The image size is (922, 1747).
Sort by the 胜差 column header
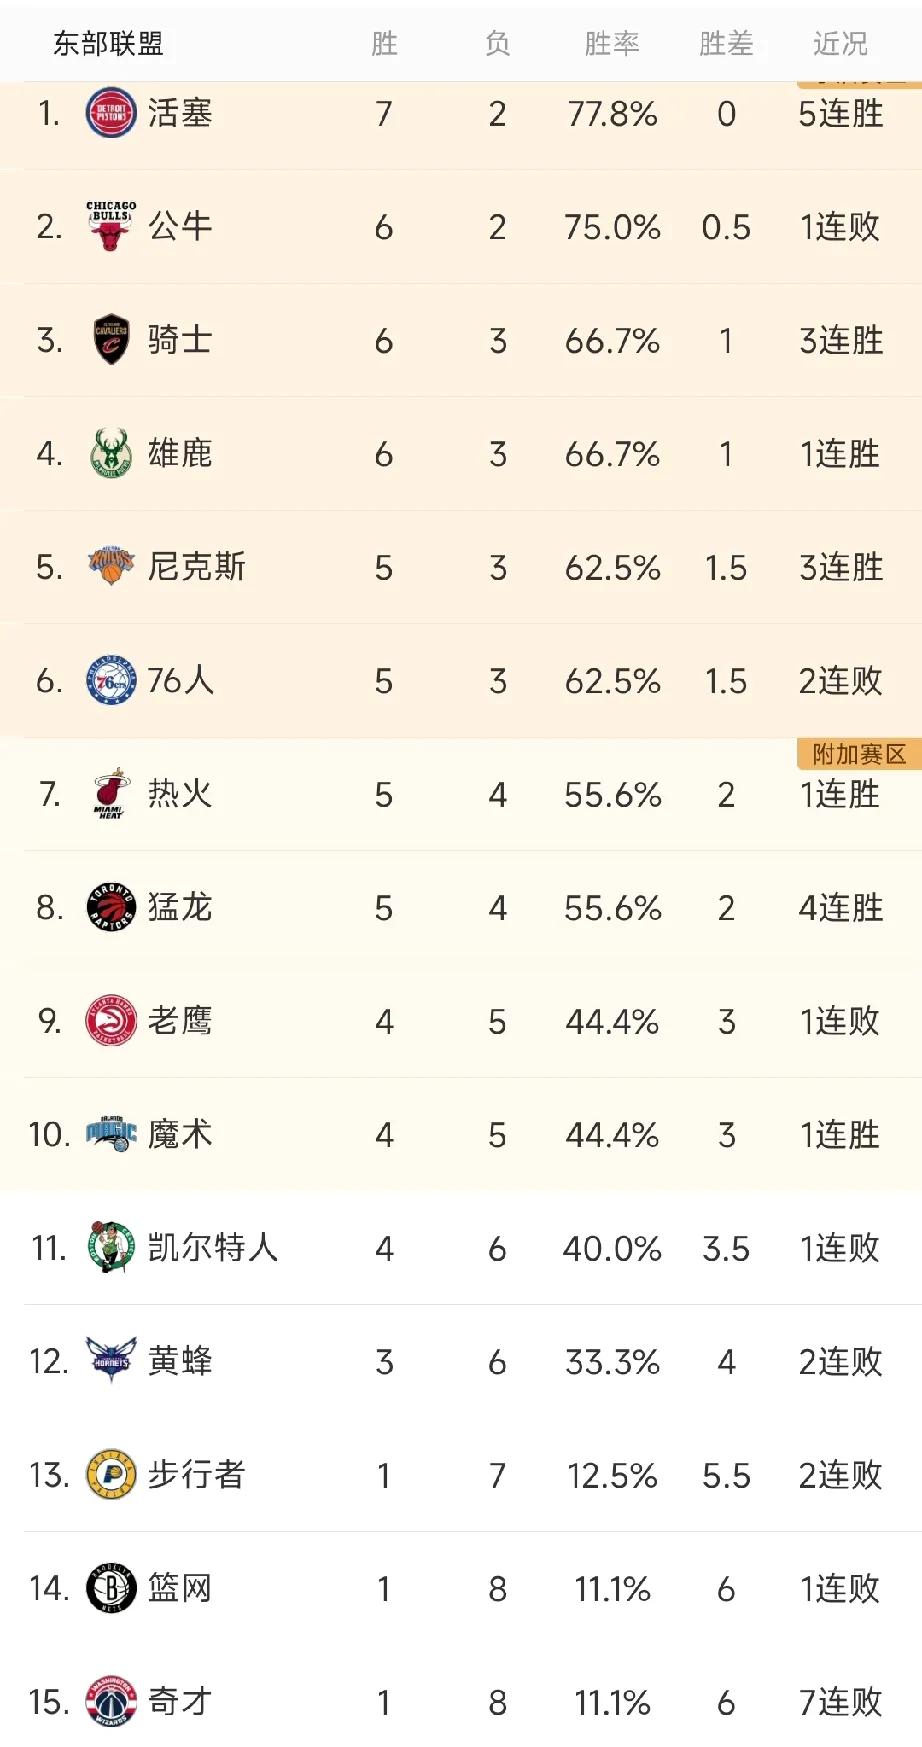coord(726,43)
